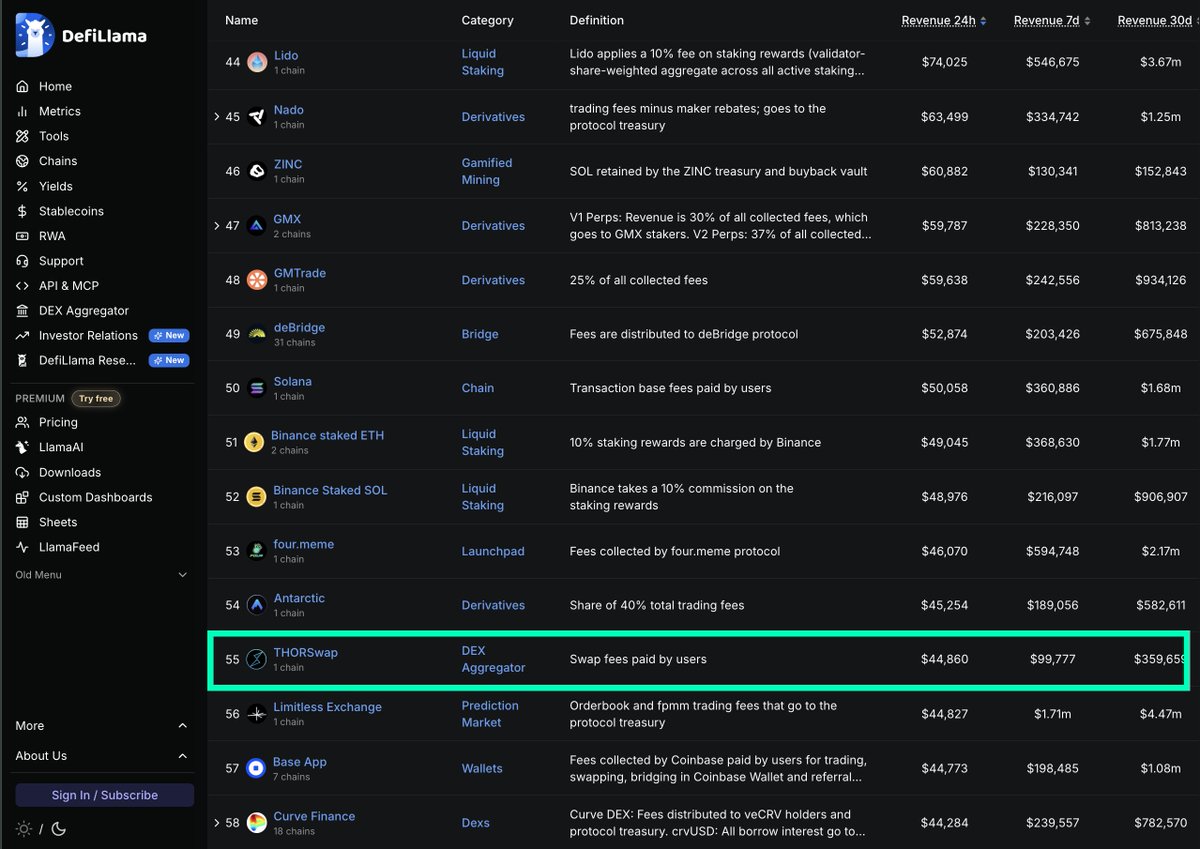This screenshot has width=1200, height=849.
Task: Sort by Revenue 24h column
Action: pos(944,20)
